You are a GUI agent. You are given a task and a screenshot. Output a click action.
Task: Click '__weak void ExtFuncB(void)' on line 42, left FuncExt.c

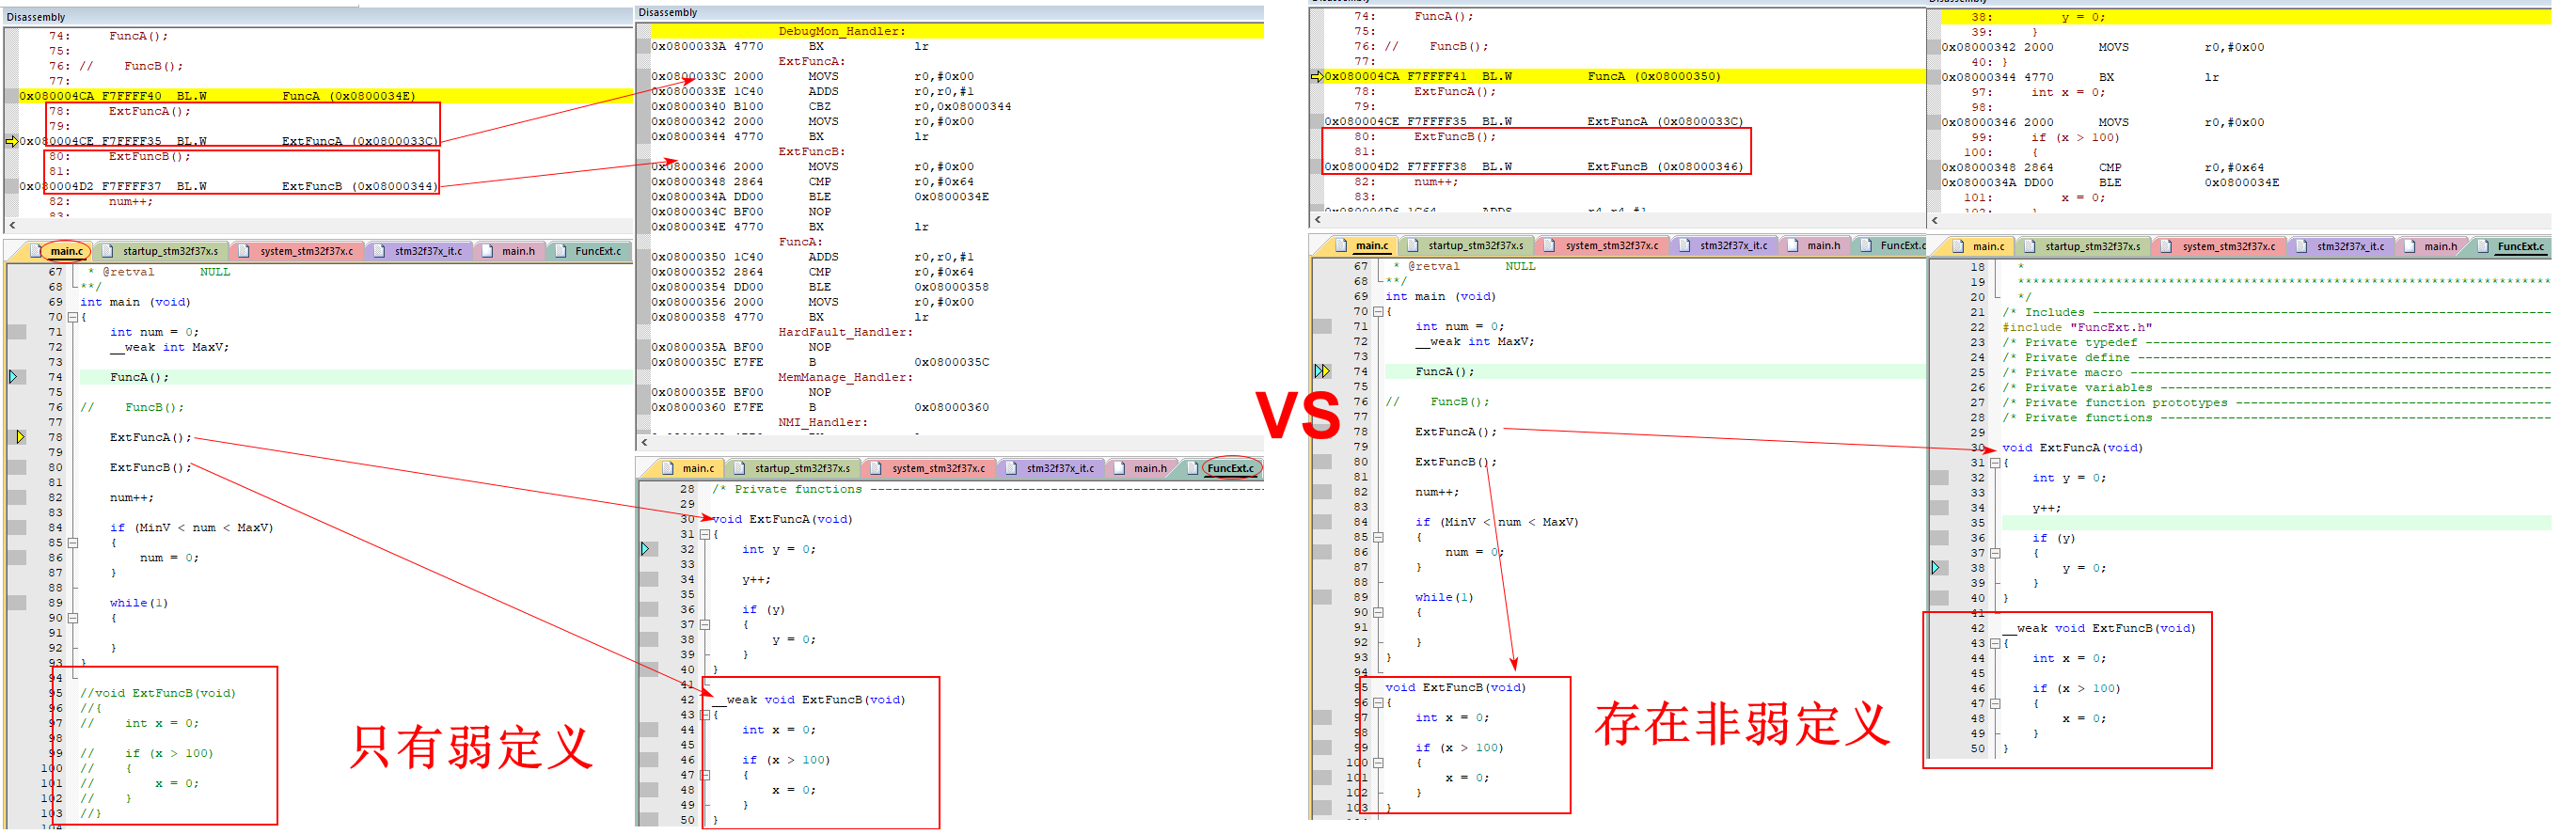(808, 700)
